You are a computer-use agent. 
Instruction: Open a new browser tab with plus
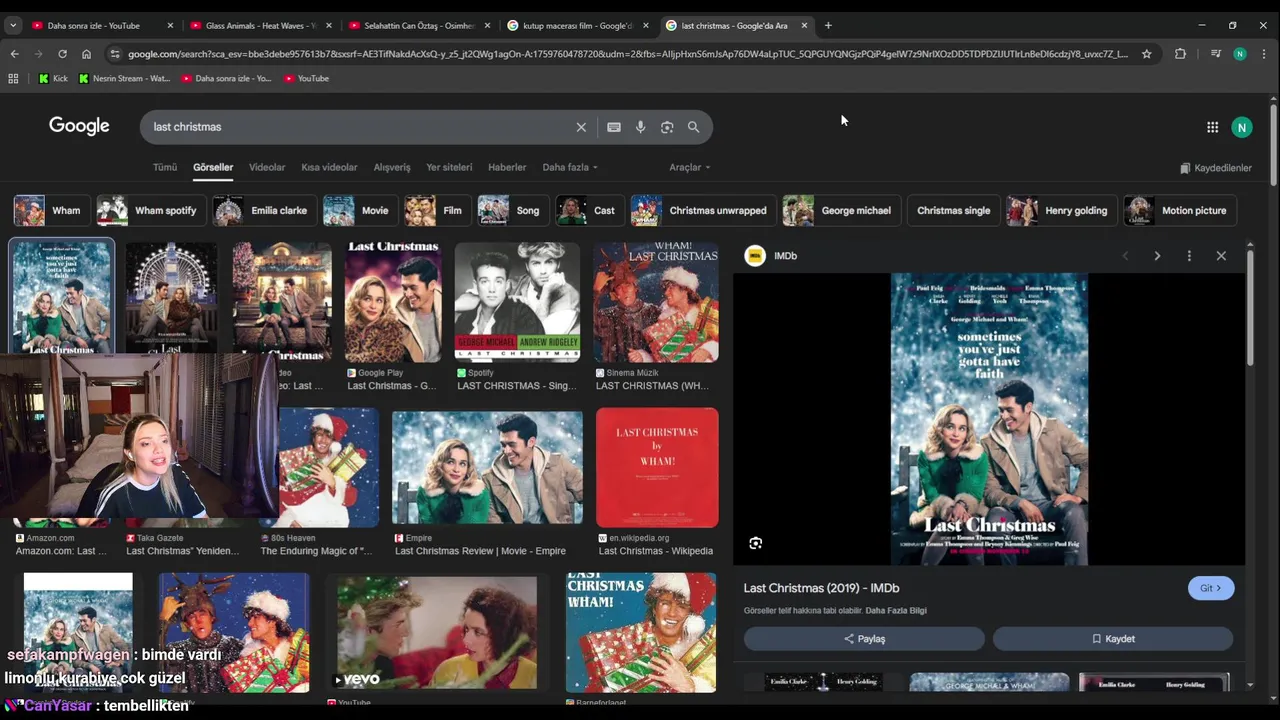828,25
